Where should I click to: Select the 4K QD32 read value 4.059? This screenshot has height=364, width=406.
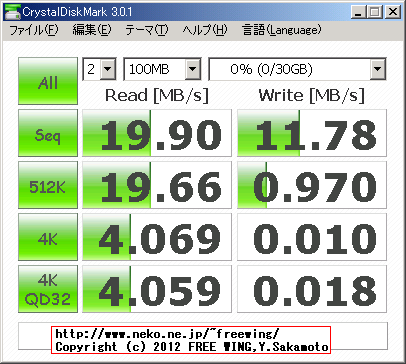tap(157, 289)
